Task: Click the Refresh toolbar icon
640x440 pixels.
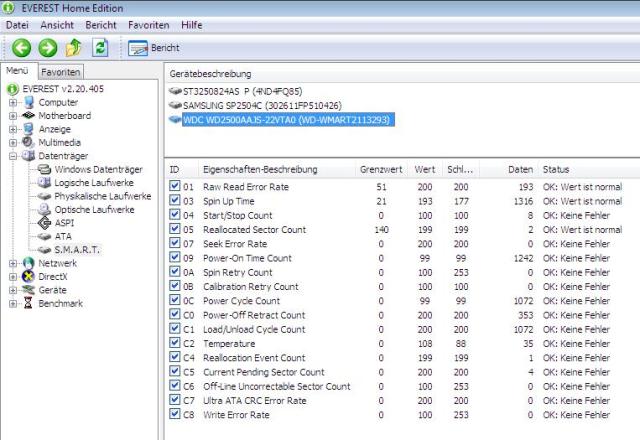Action: pyautogui.click(x=100, y=48)
